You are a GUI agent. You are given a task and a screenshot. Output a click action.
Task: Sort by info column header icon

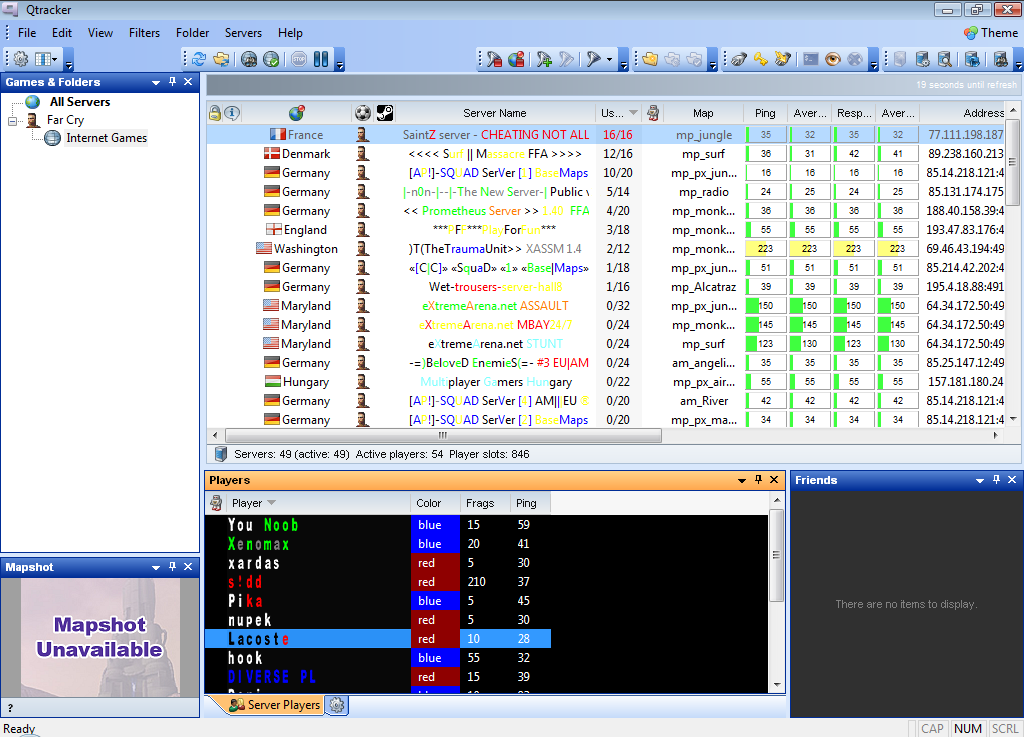(x=232, y=113)
